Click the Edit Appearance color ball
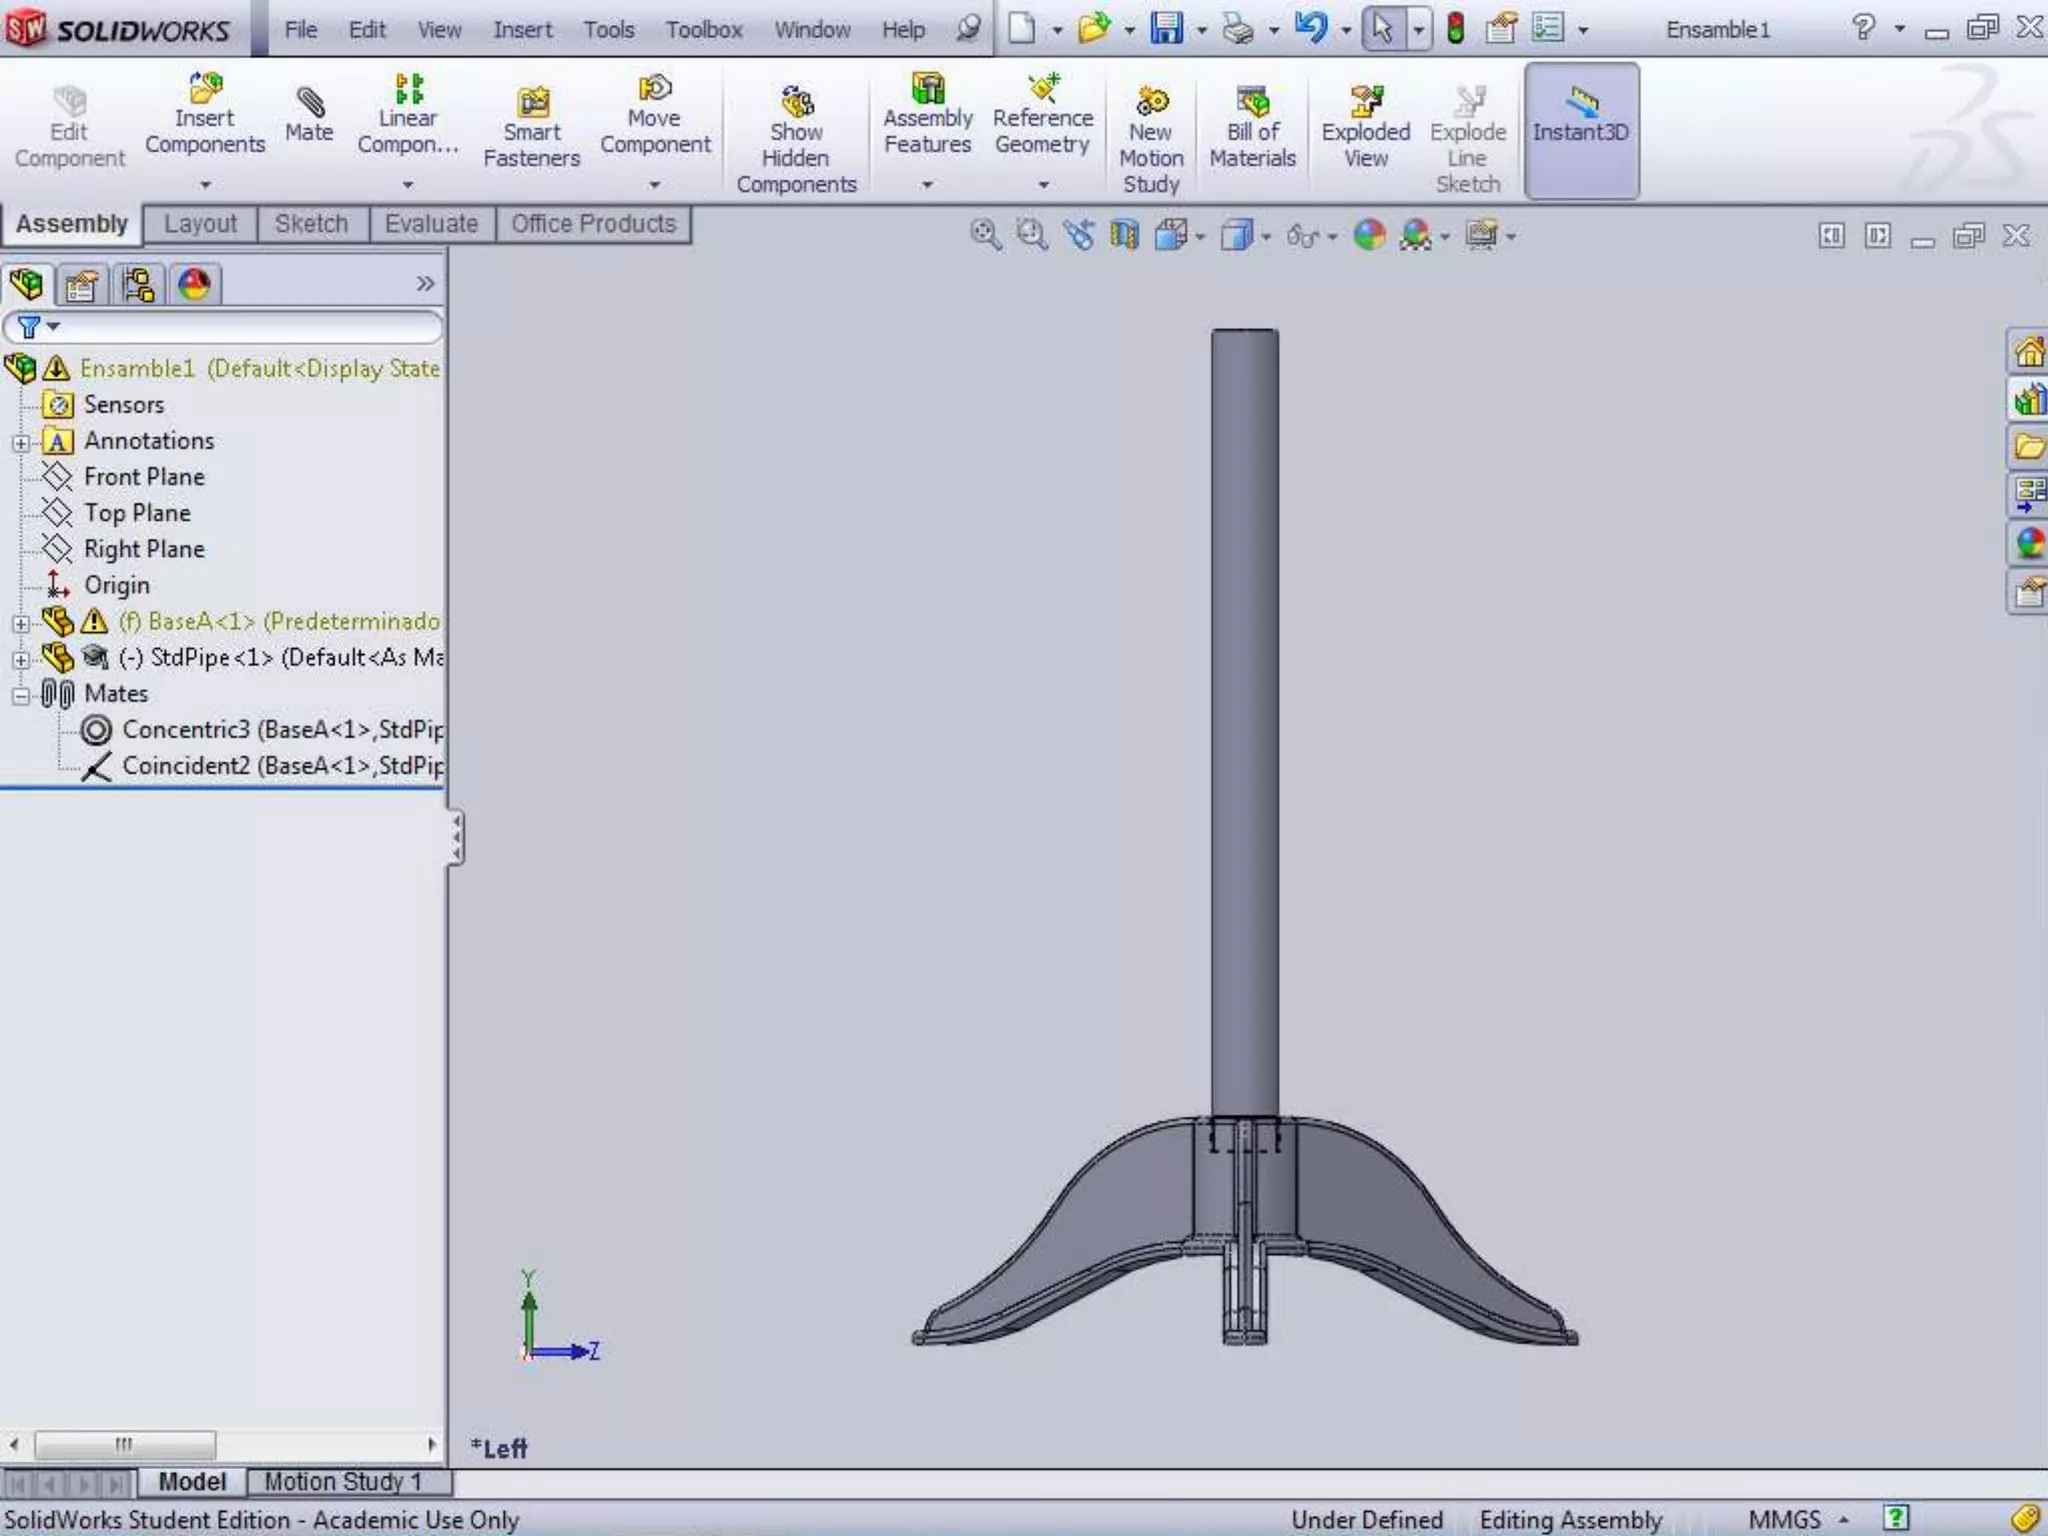Image resolution: width=2048 pixels, height=1536 pixels. [x=1369, y=235]
